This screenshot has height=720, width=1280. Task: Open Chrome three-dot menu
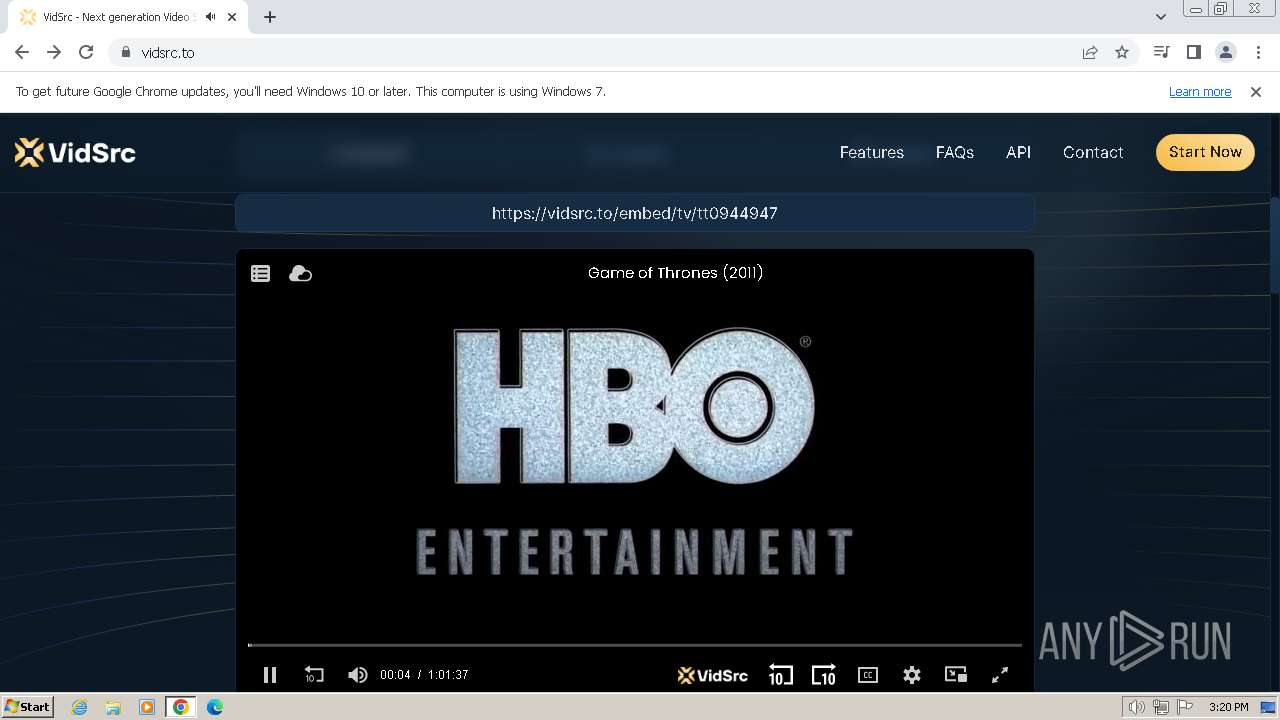(1258, 52)
